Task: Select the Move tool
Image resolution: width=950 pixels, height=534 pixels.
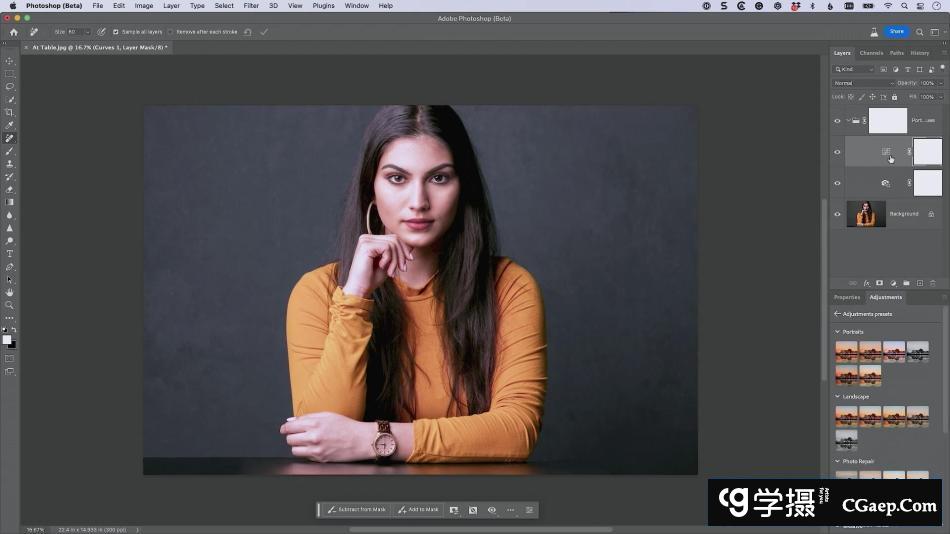Action: pos(10,61)
